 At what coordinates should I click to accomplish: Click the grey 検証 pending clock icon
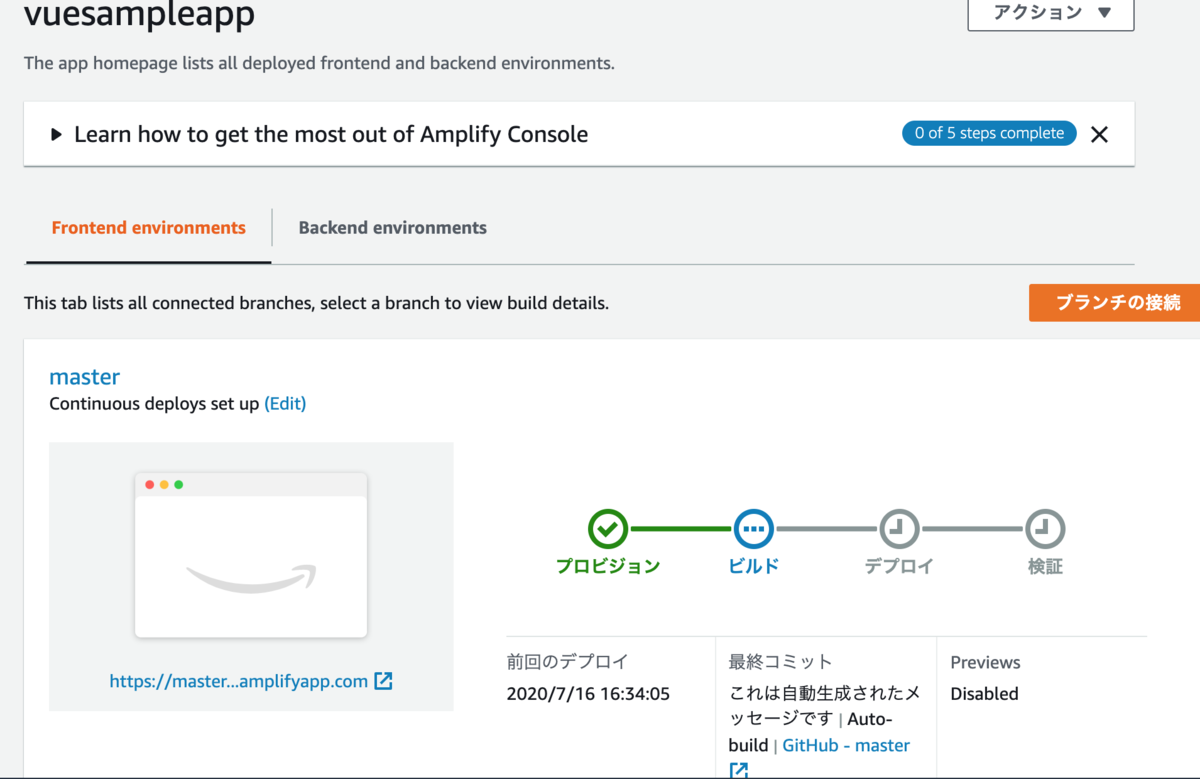coord(1045,529)
